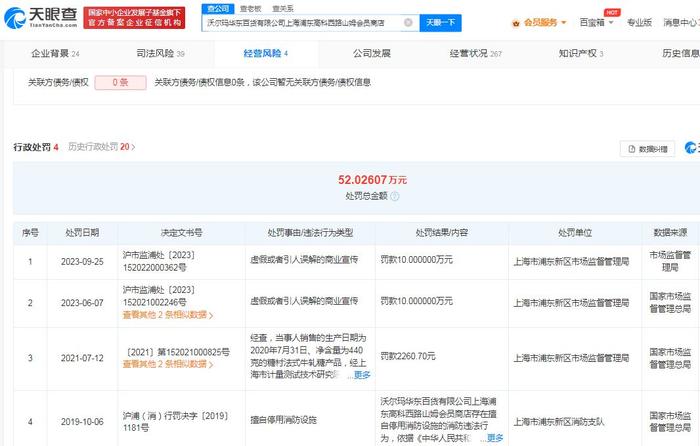700x446 pixels.
Task: Click the 处罚单位 column header
Action: click(x=575, y=233)
